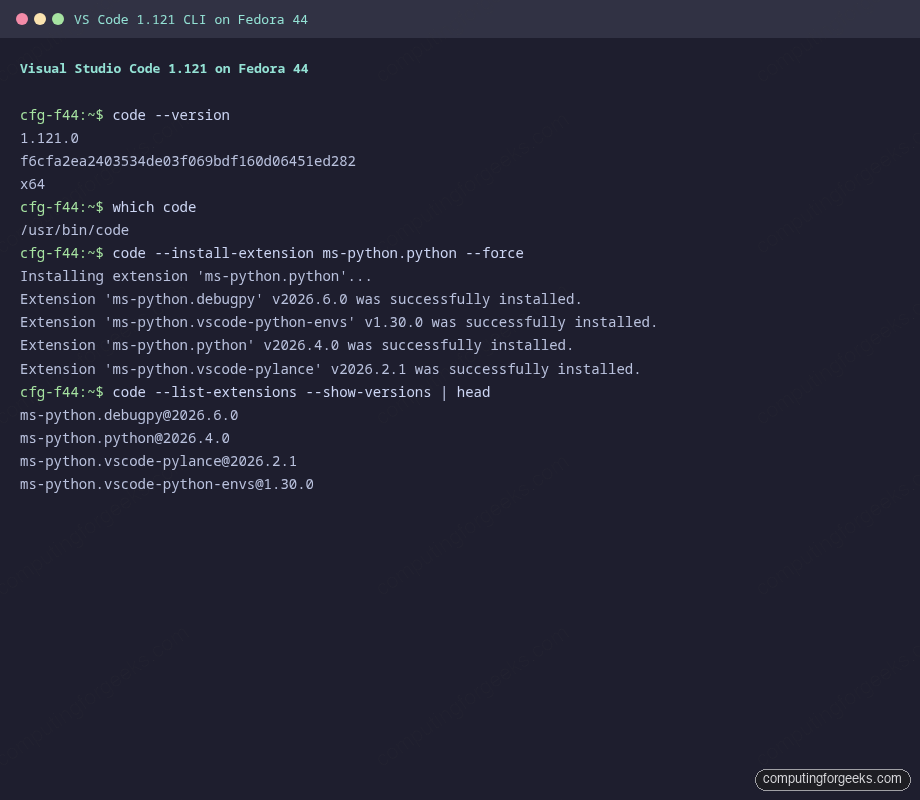Click the vscode-python-envs v1.30.0 installed message
This screenshot has width=920, height=800.
click(x=339, y=322)
